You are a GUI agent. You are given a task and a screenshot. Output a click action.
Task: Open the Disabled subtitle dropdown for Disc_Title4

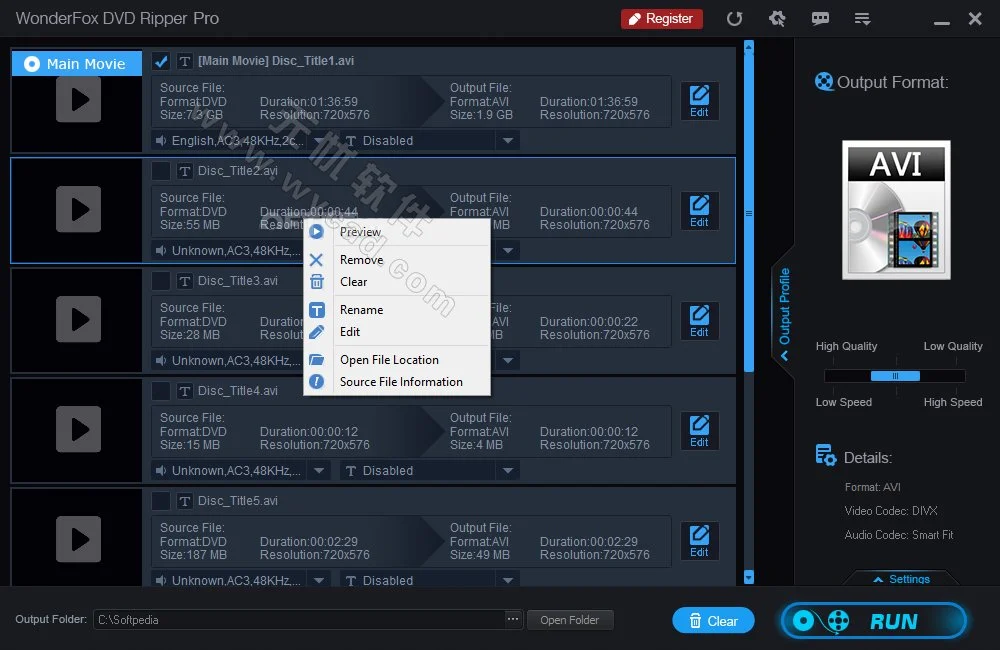(x=508, y=470)
